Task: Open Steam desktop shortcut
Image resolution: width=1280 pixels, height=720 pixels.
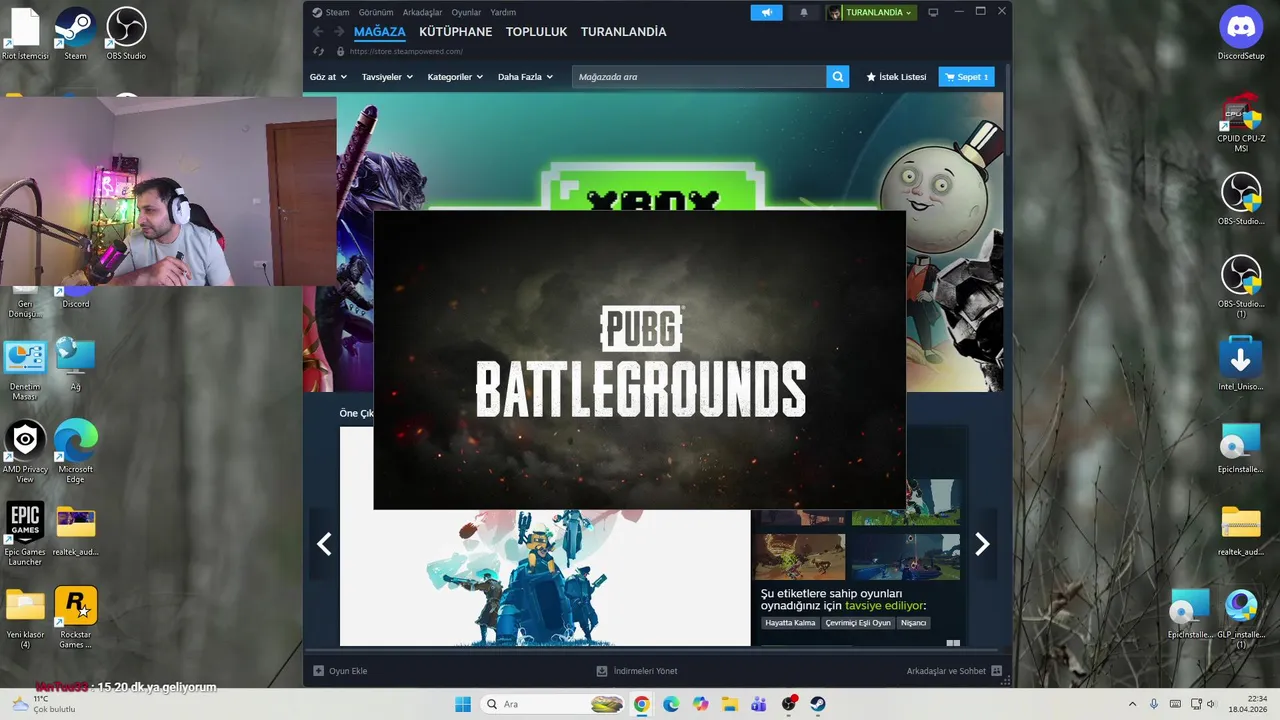Action: click(76, 33)
